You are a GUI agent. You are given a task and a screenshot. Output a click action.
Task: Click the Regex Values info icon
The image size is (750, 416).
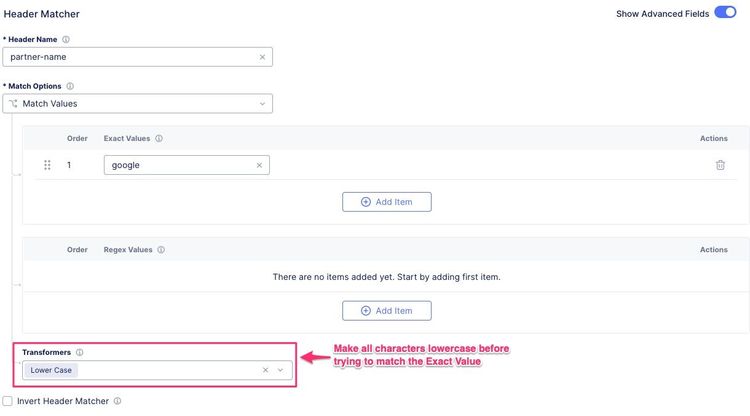[161, 250]
